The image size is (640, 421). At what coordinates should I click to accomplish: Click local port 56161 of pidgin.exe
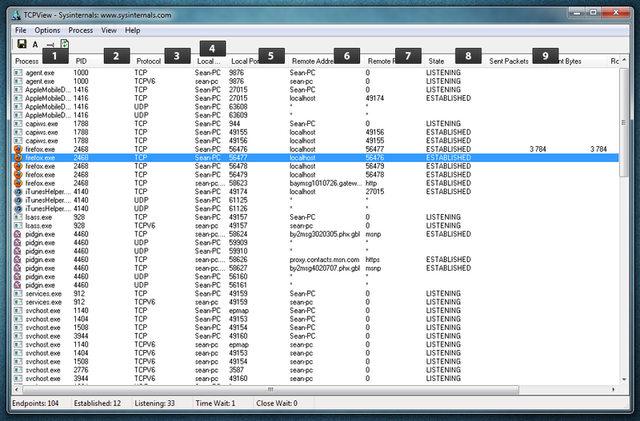(x=238, y=285)
